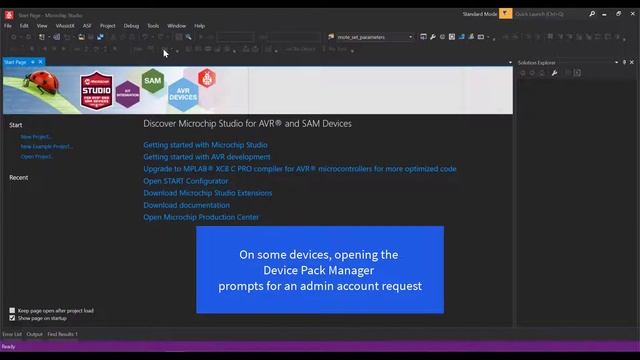
Task: Open the Debug menu
Action: click(x=131, y=26)
